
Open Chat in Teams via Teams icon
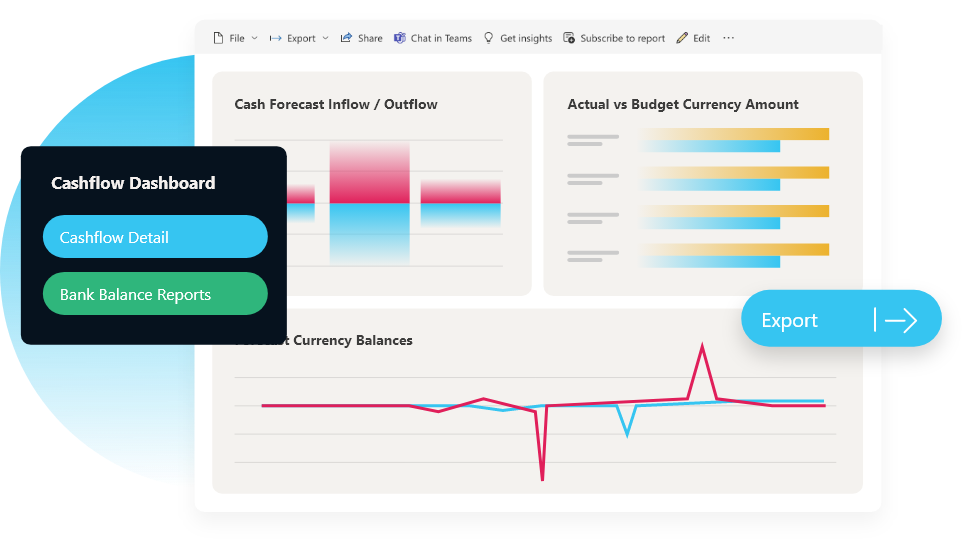(400, 38)
